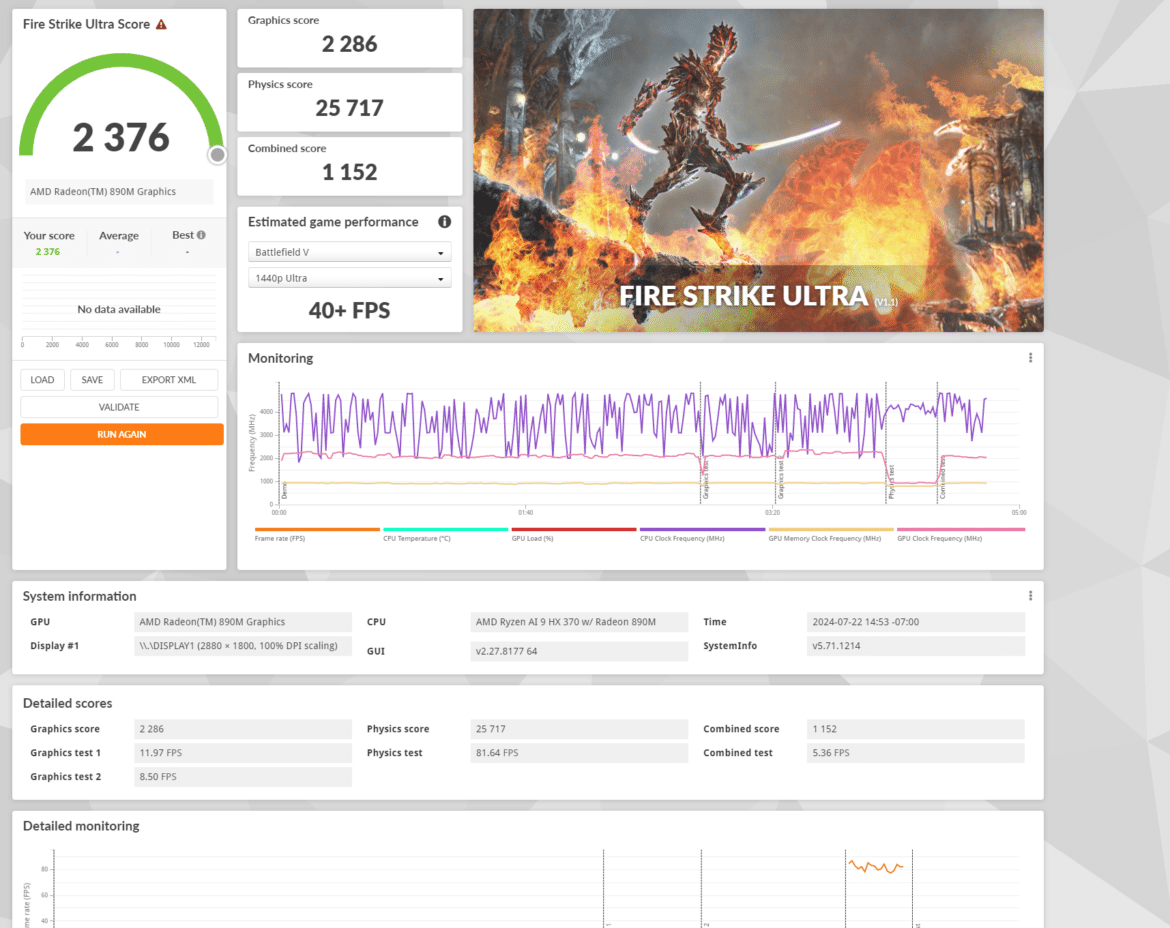Click the Fire Strike Ultra hero image
1170x928 pixels.
758,170
